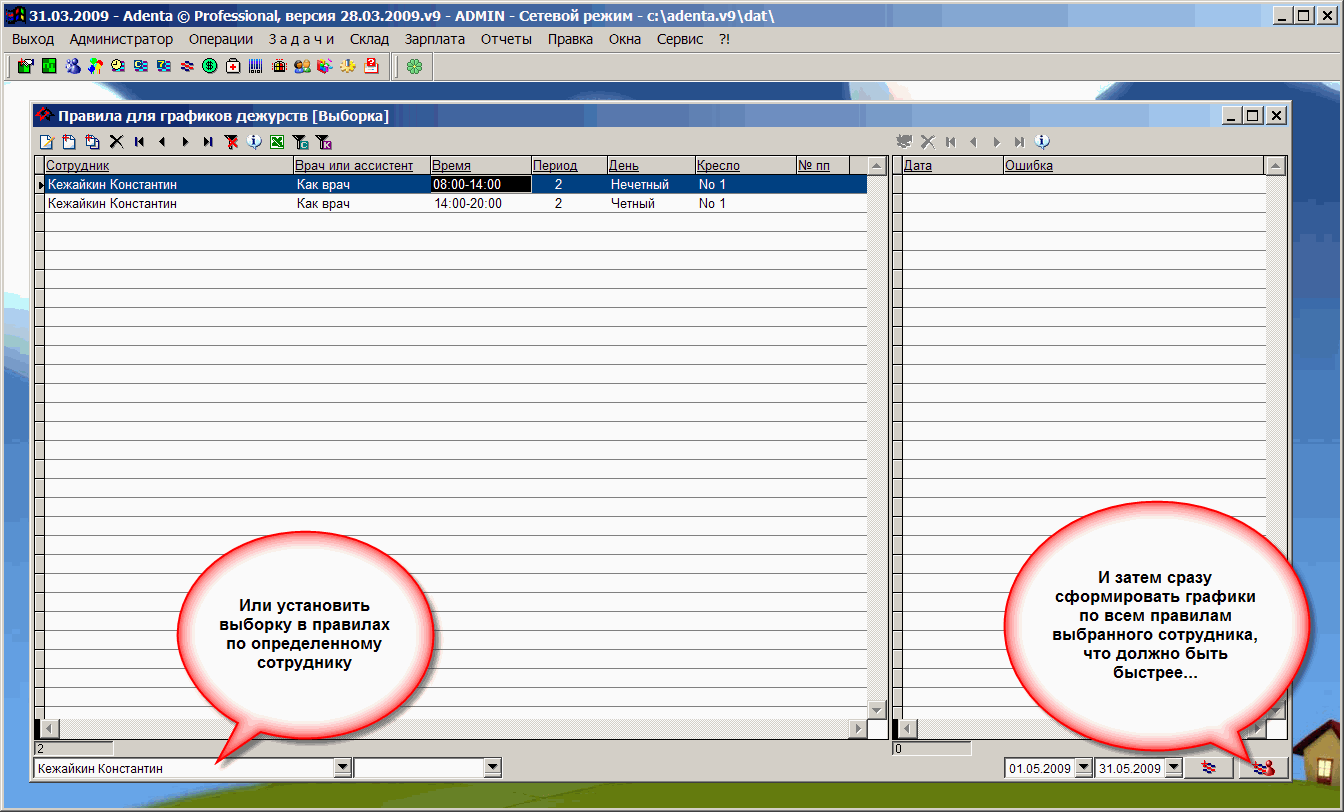Jump to last record in rules toolbar
Viewport: 1344px width, 812px height.
[208, 142]
